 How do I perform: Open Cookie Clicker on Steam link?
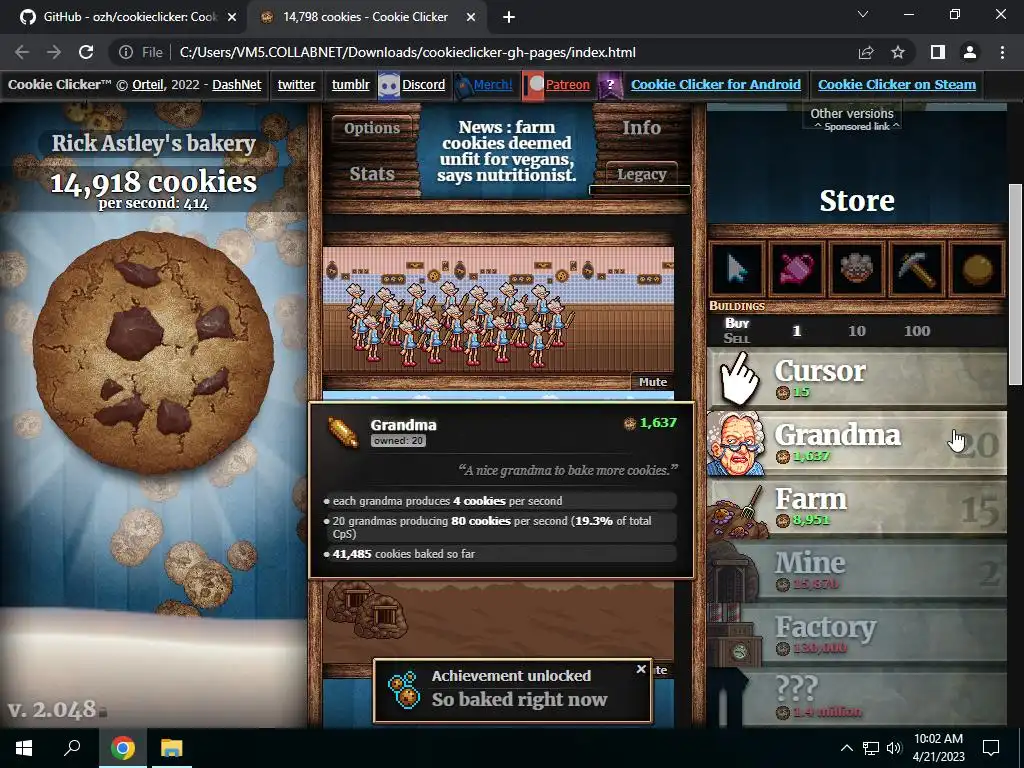click(897, 84)
